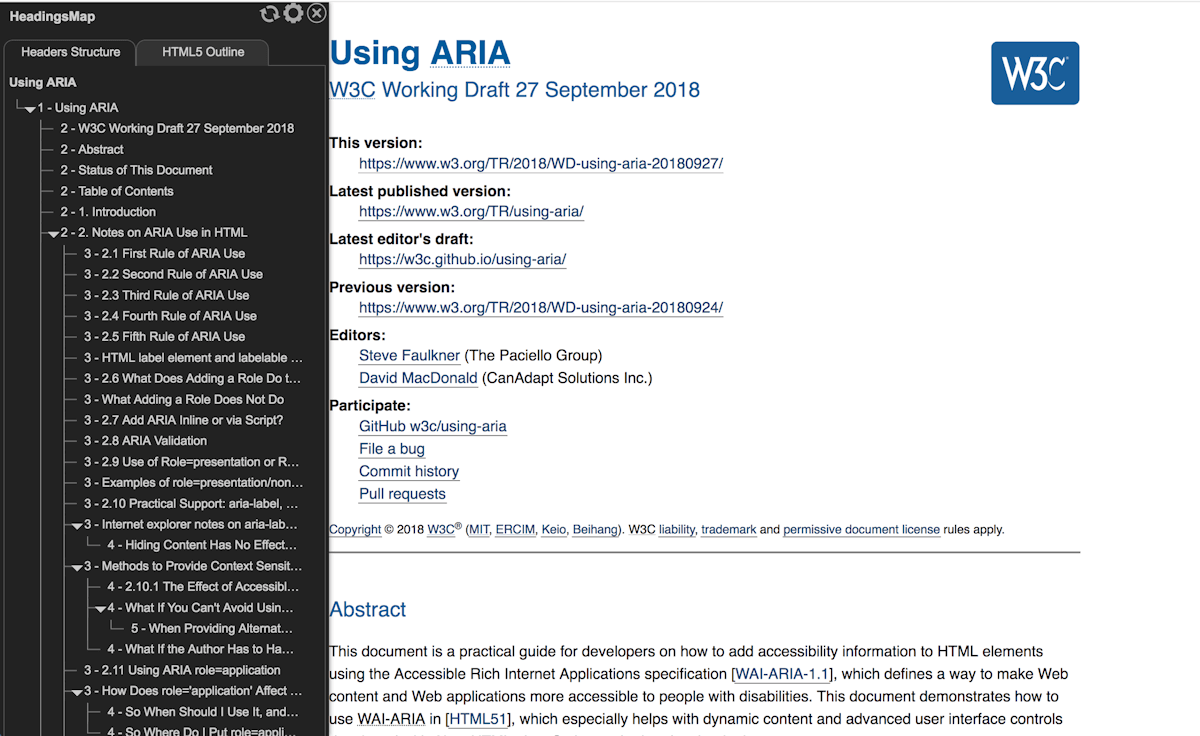Image resolution: width=1200 pixels, height=736 pixels.
Task: Open latest editor's draft github.io link
Action: click(463, 260)
